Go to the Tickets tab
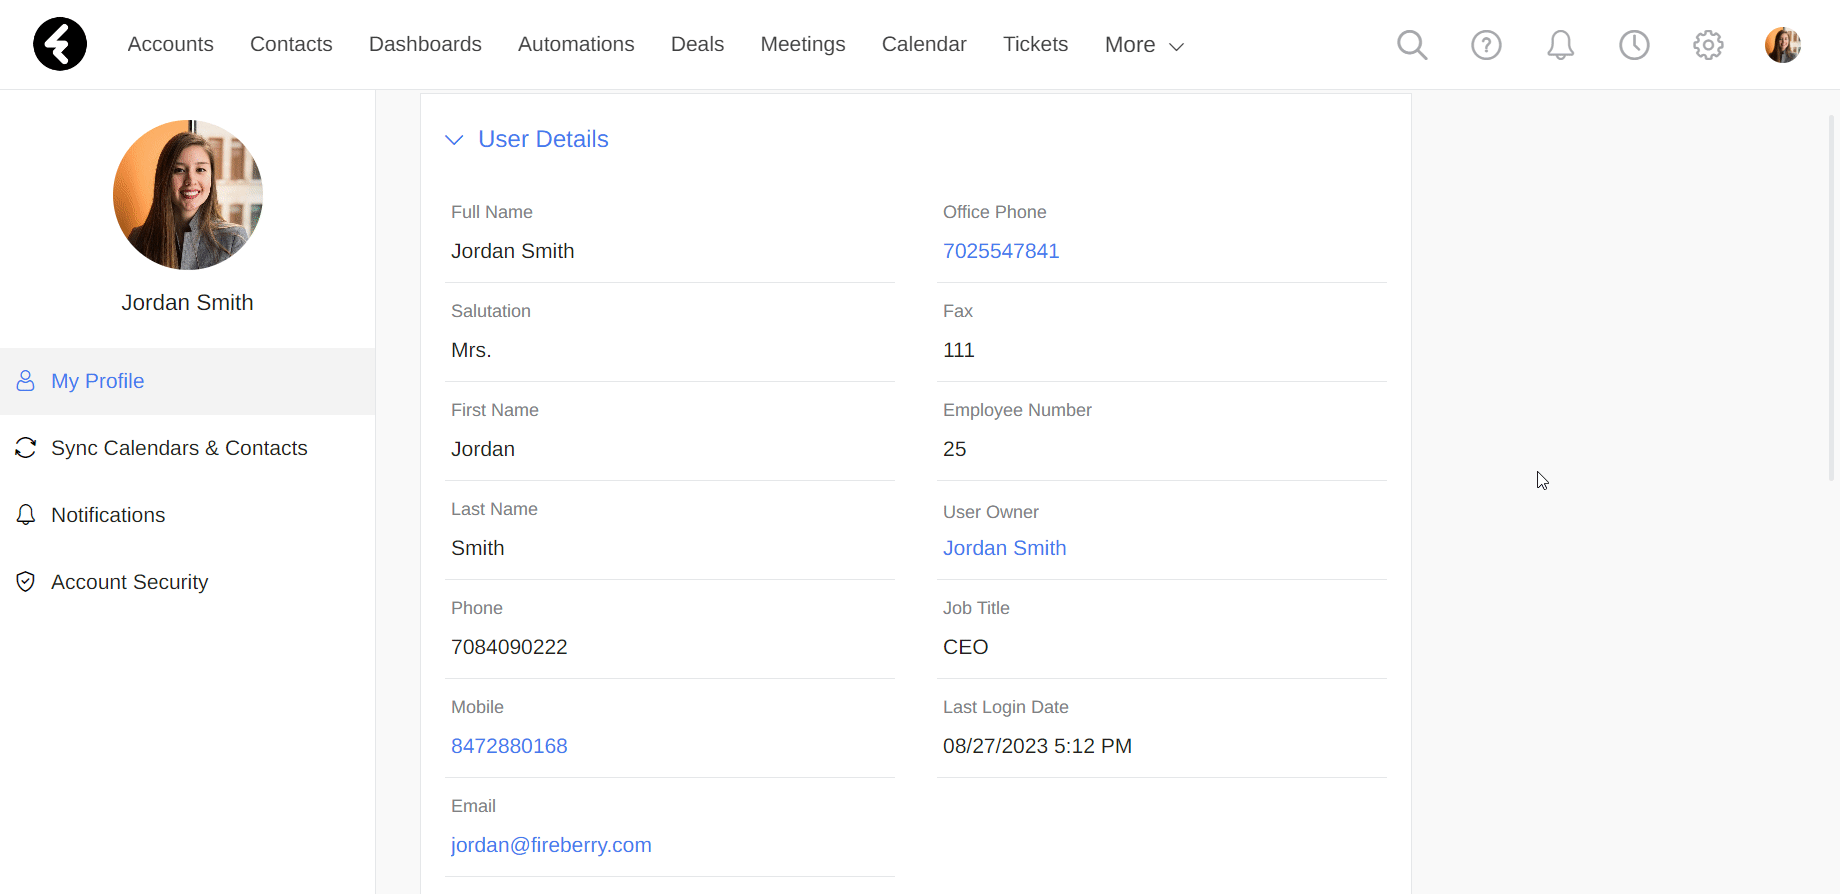 pyautogui.click(x=1035, y=44)
